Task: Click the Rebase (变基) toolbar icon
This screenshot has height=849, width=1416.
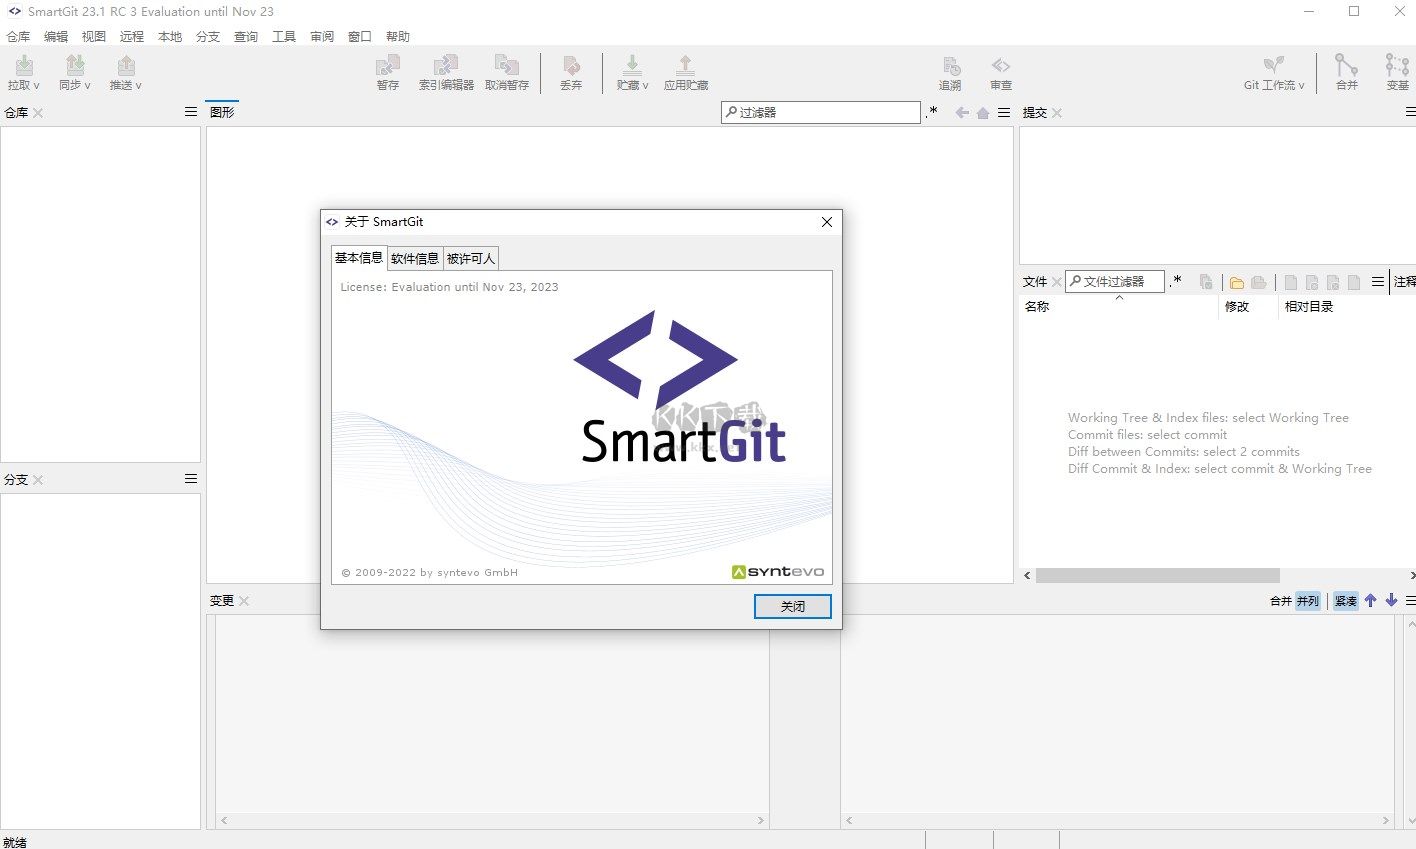Action: (1396, 70)
